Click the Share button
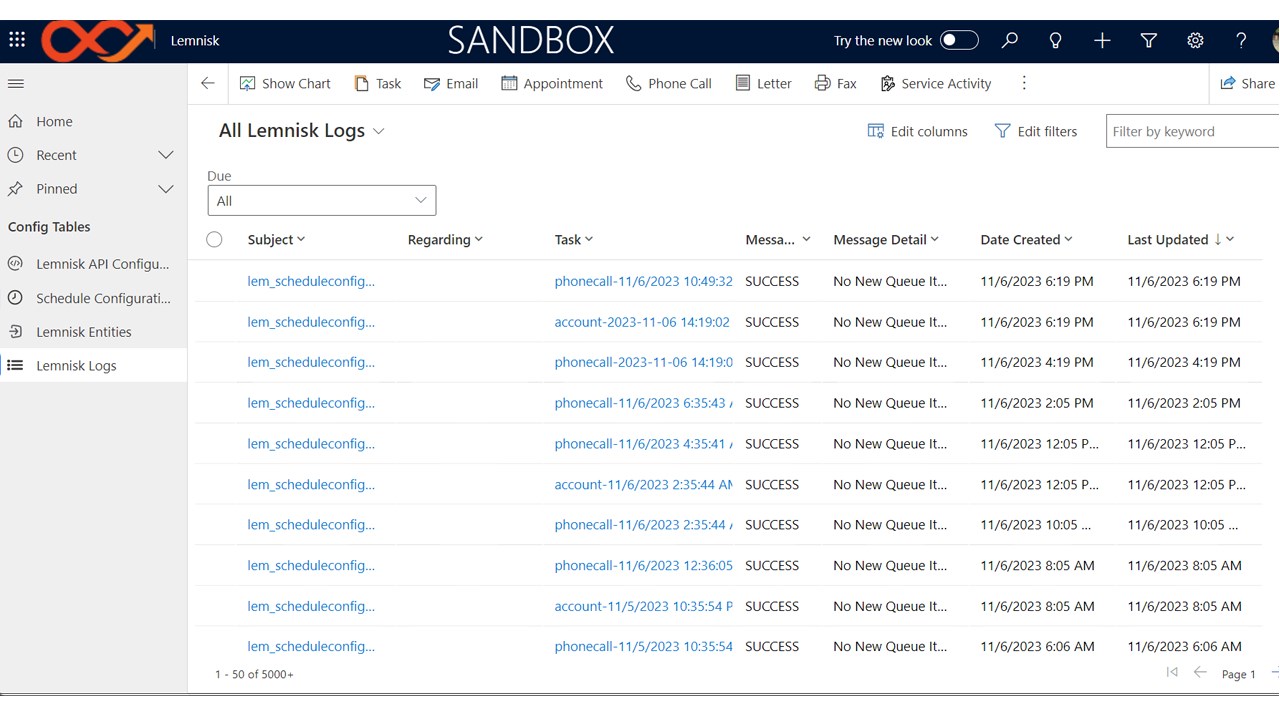Screen dimensions: 1280x720 pyautogui.click(x=1247, y=84)
